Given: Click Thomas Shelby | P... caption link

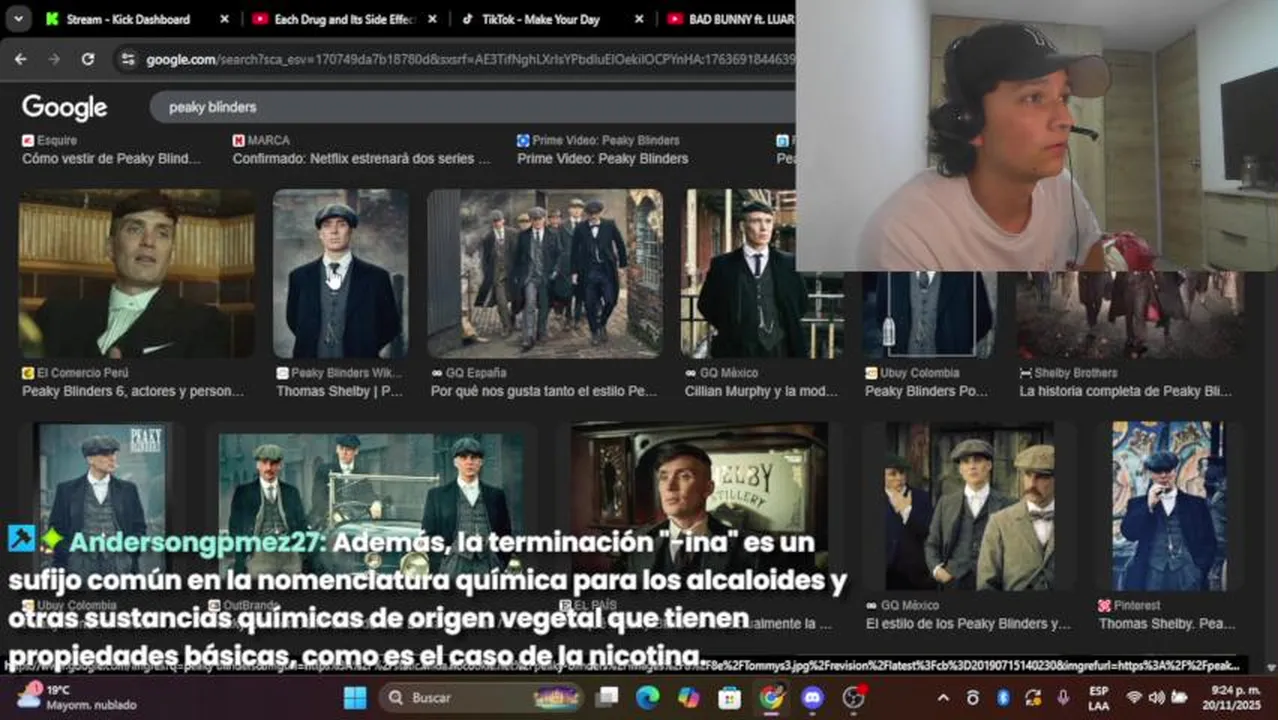Looking at the screenshot, I should coord(340,391).
